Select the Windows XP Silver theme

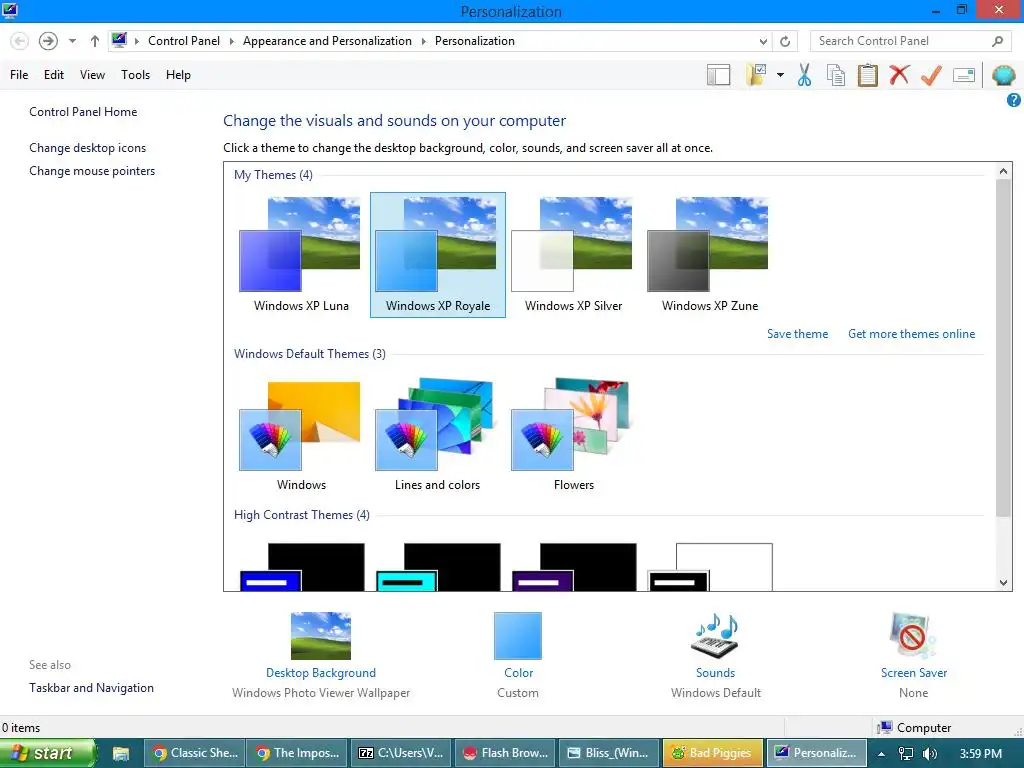(x=573, y=255)
